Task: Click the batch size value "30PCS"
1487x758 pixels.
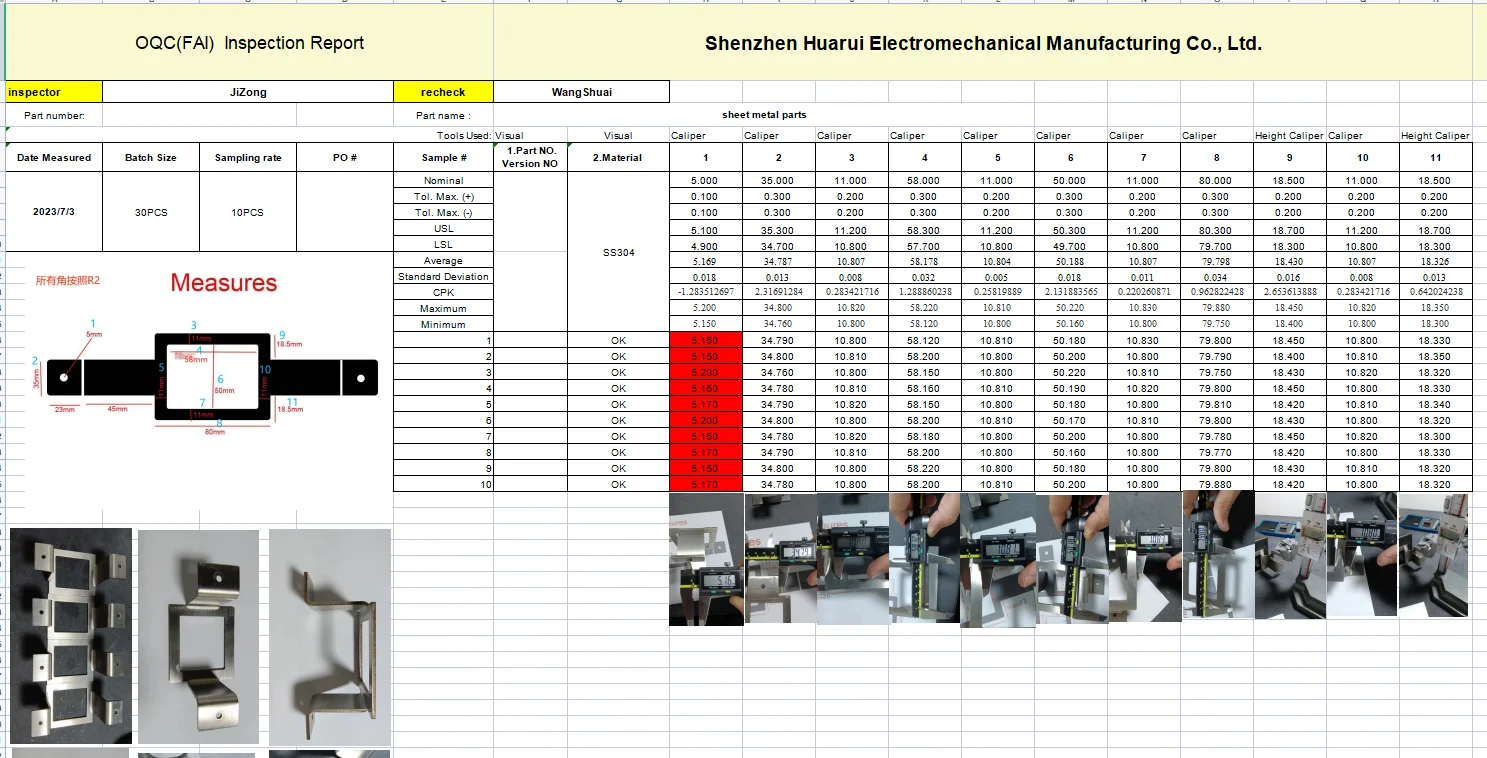Action: tap(151, 212)
